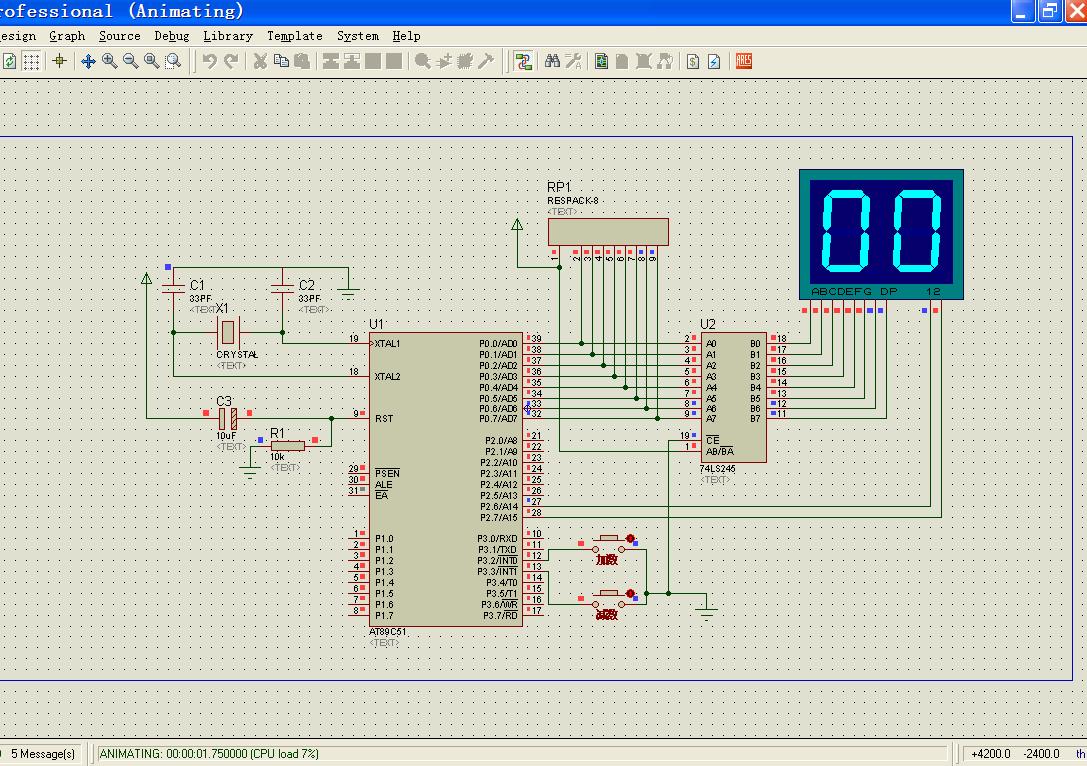Click the Remove Sheet icon

[643, 61]
